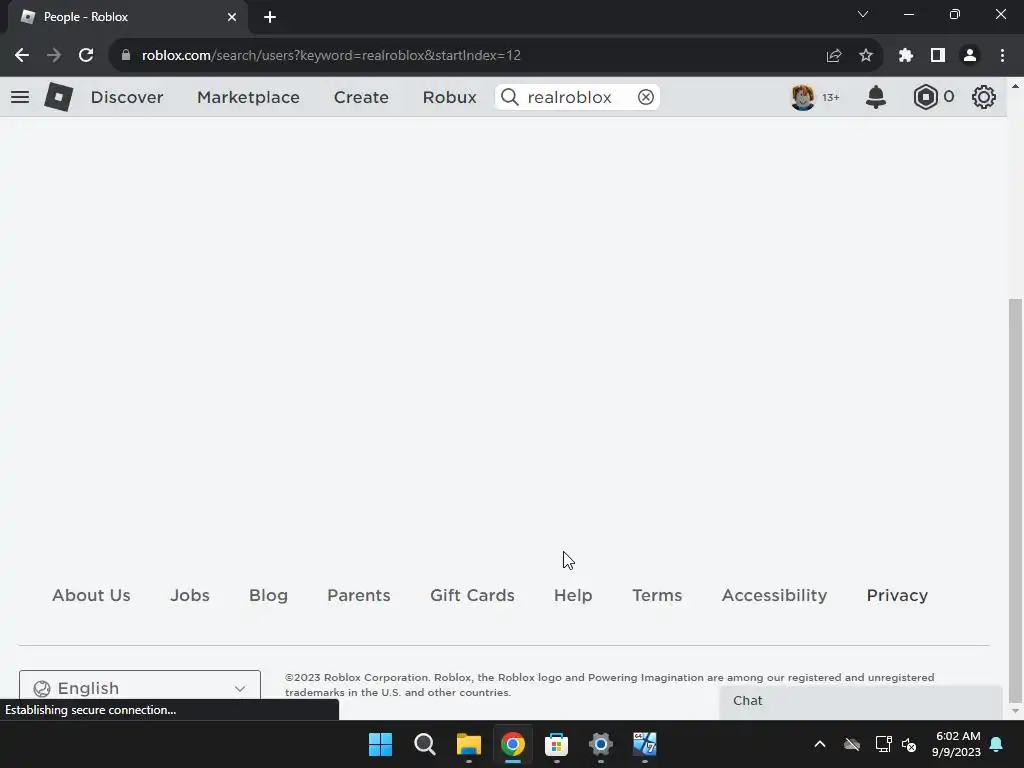Select the People - Roblox tab
The height and width of the screenshot is (768, 1024).
pos(127,17)
